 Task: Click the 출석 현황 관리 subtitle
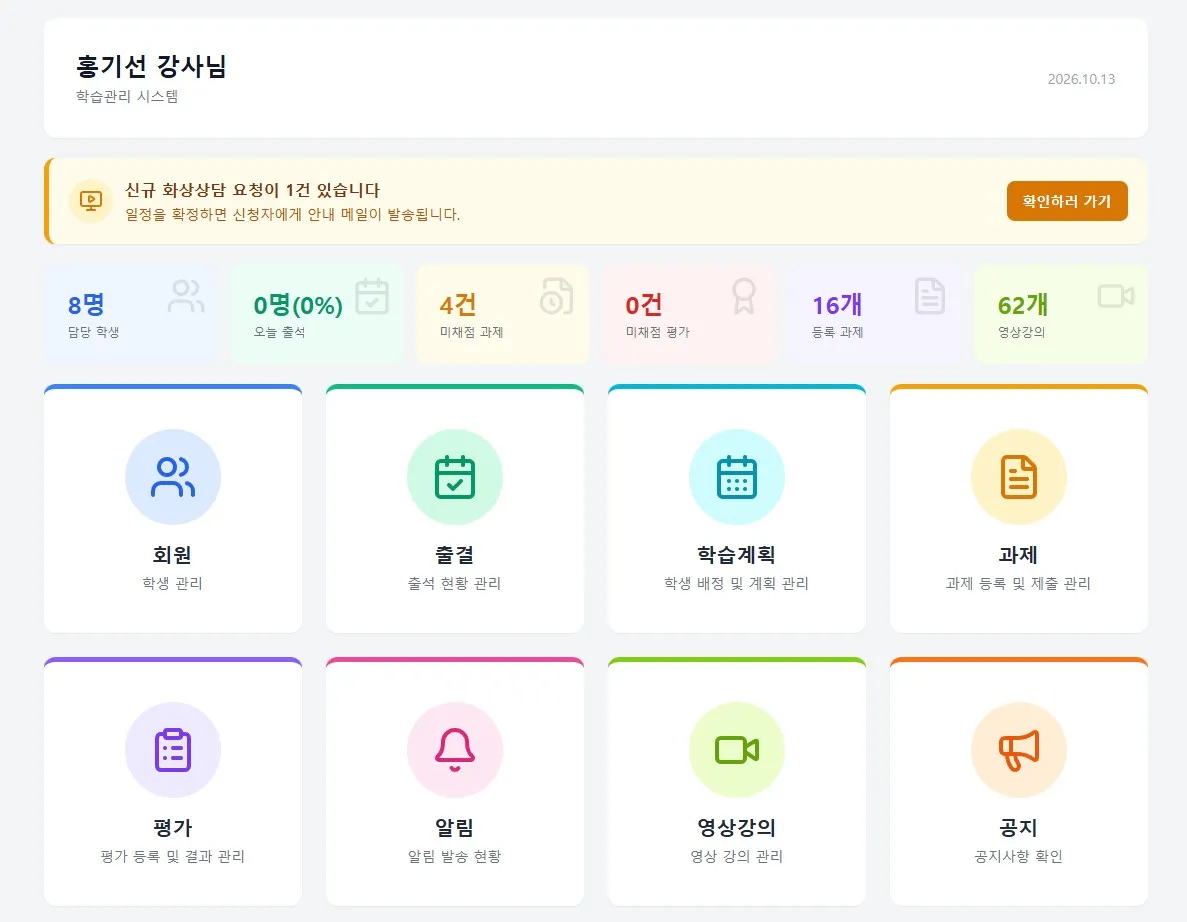click(x=454, y=584)
